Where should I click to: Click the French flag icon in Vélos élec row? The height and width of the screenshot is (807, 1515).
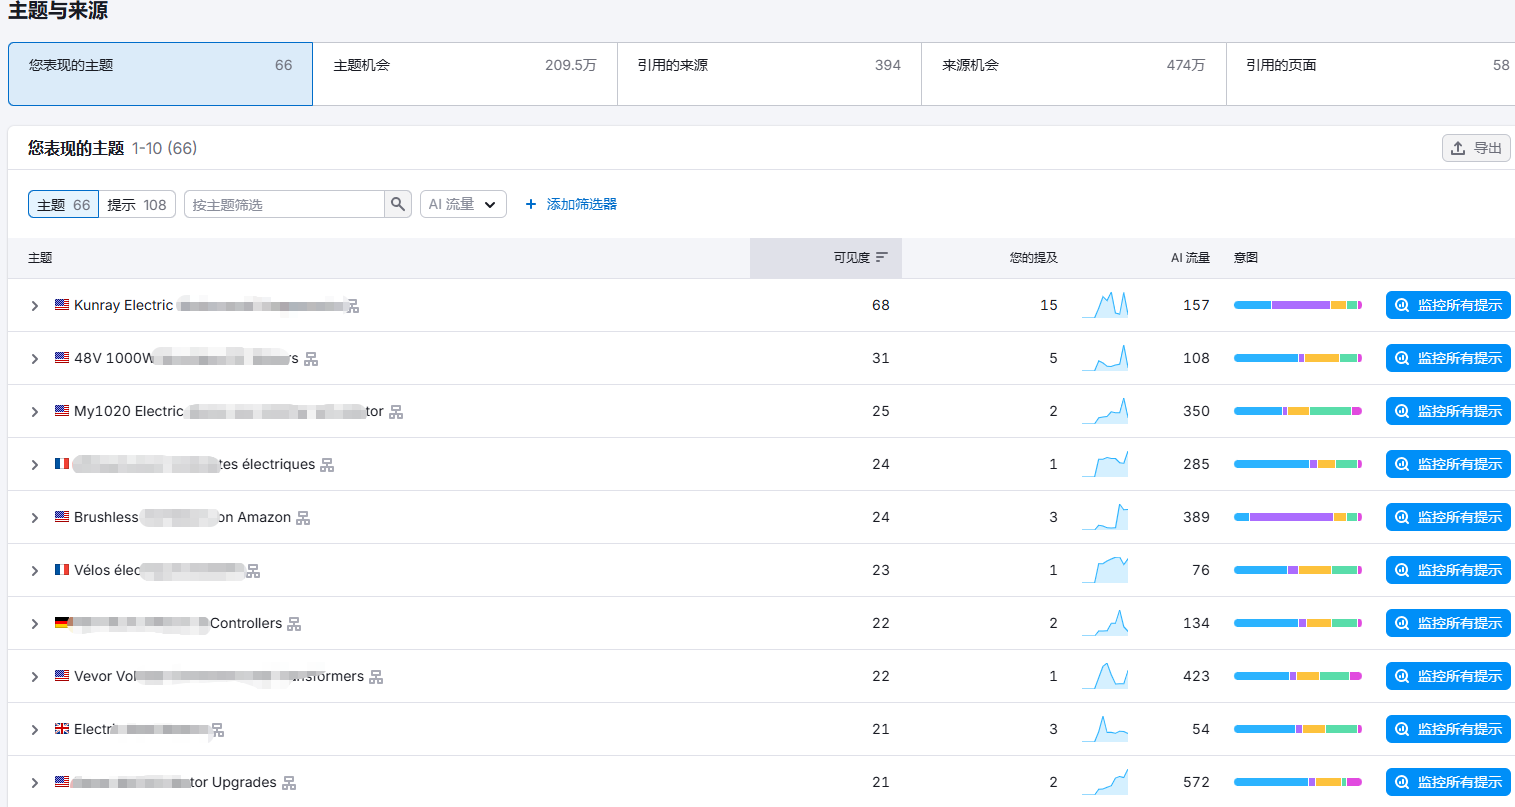click(62, 569)
